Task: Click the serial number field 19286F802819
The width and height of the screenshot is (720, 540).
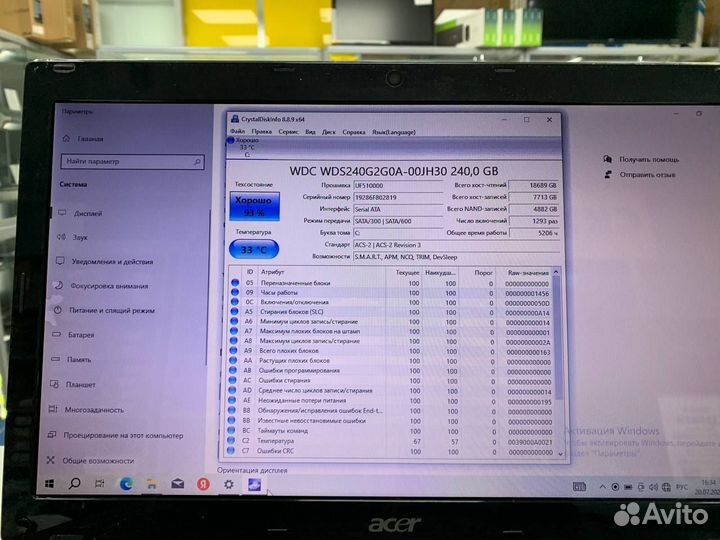Action: coord(398,197)
